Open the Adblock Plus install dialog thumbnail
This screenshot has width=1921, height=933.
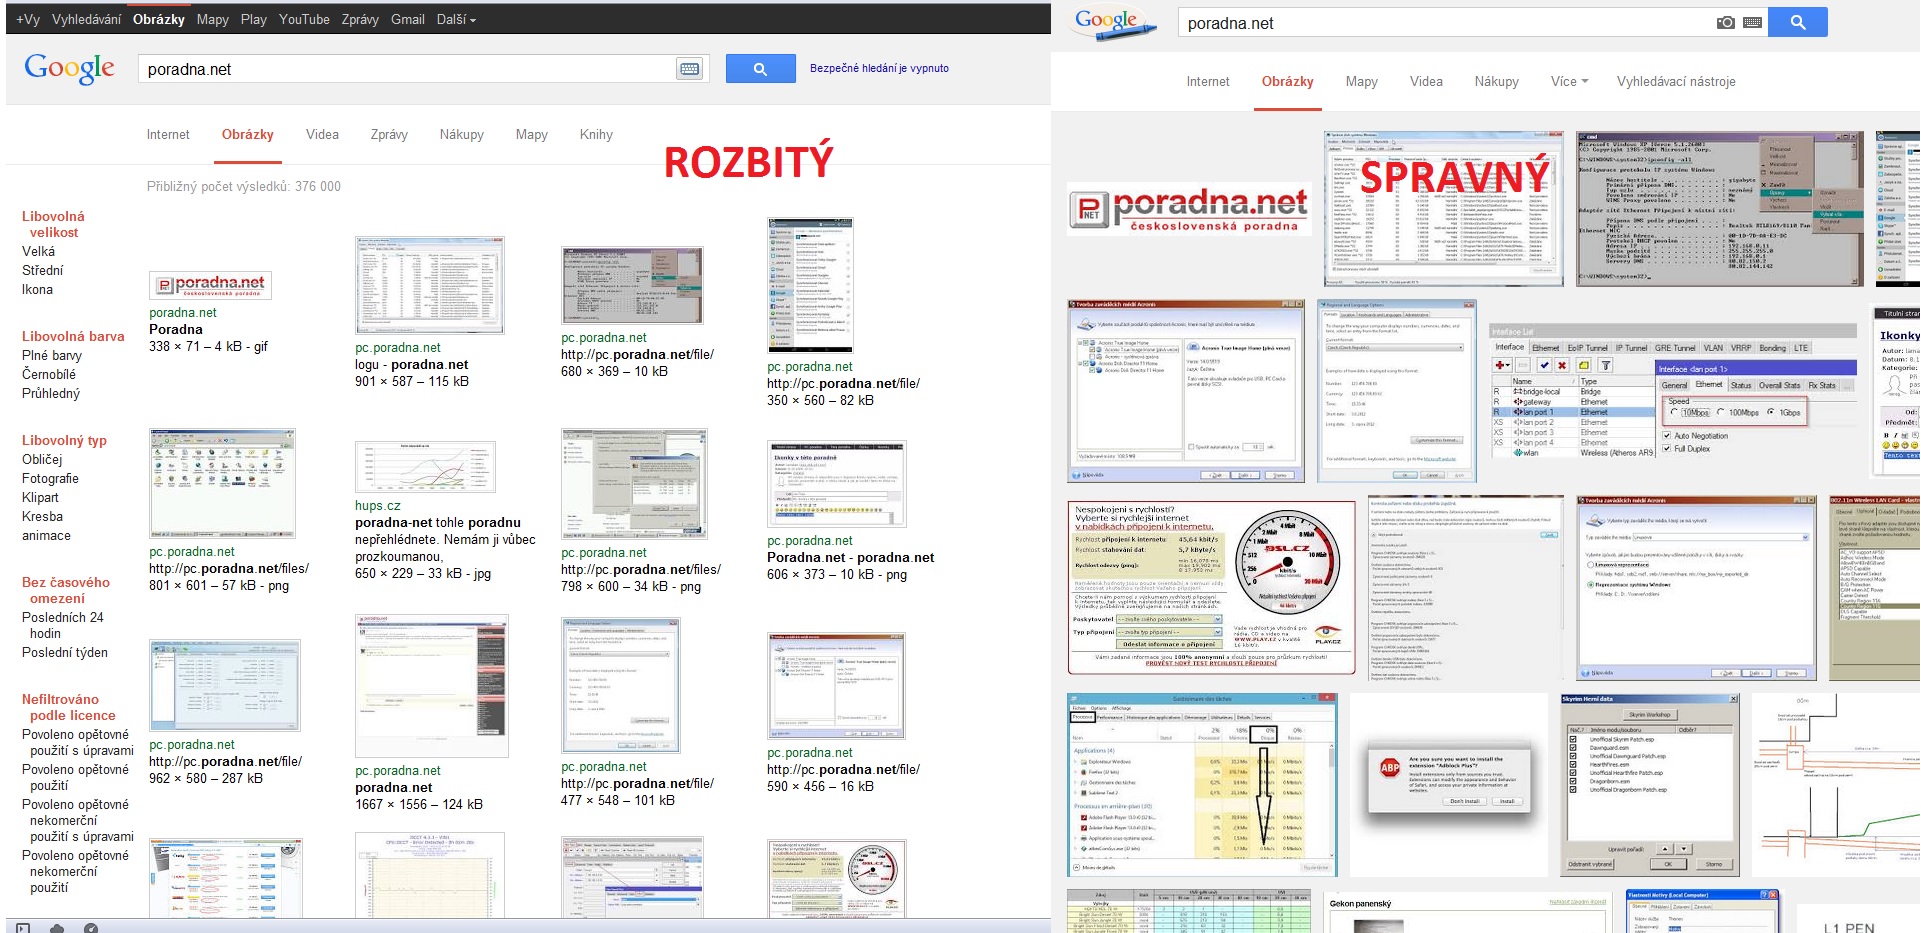click(1449, 783)
